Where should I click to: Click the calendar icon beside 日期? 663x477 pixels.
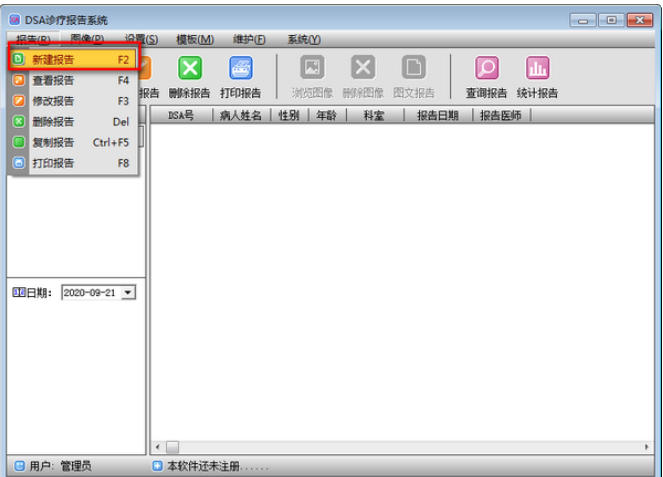(x=19, y=292)
